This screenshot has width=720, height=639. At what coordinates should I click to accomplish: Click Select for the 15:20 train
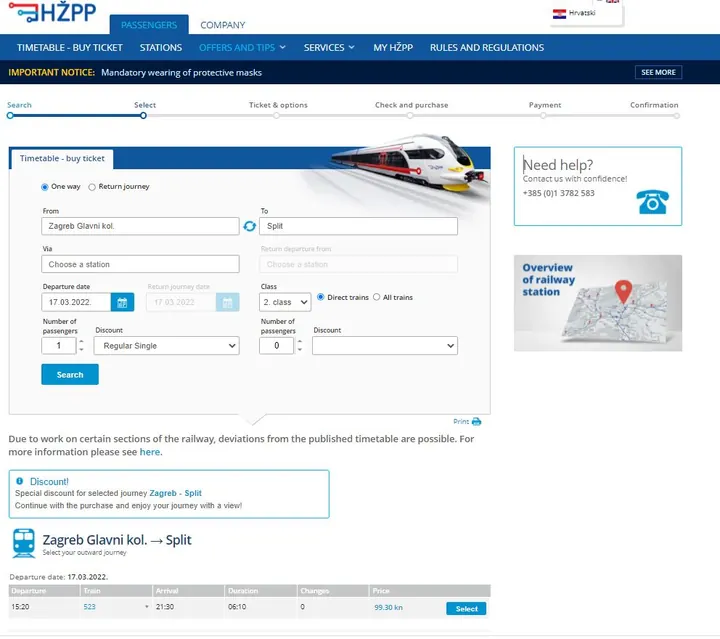(466, 609)
